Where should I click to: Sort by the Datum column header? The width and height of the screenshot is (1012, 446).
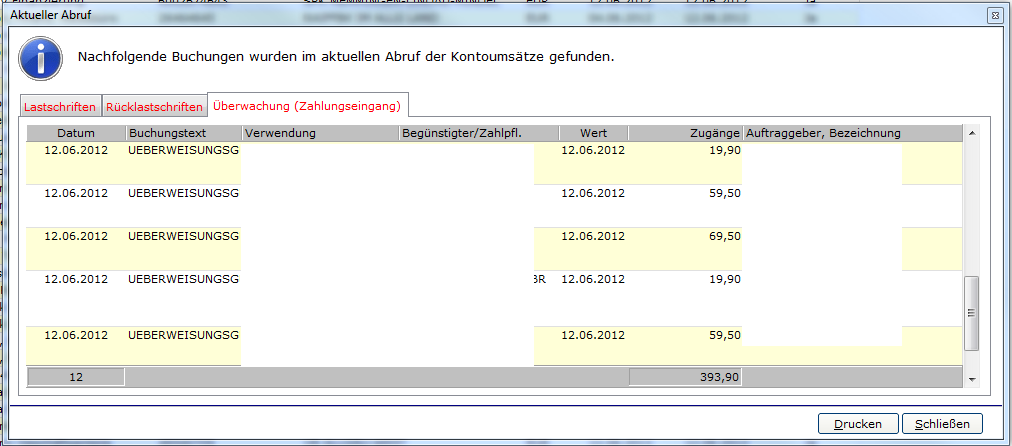click(x=76, y=134)
